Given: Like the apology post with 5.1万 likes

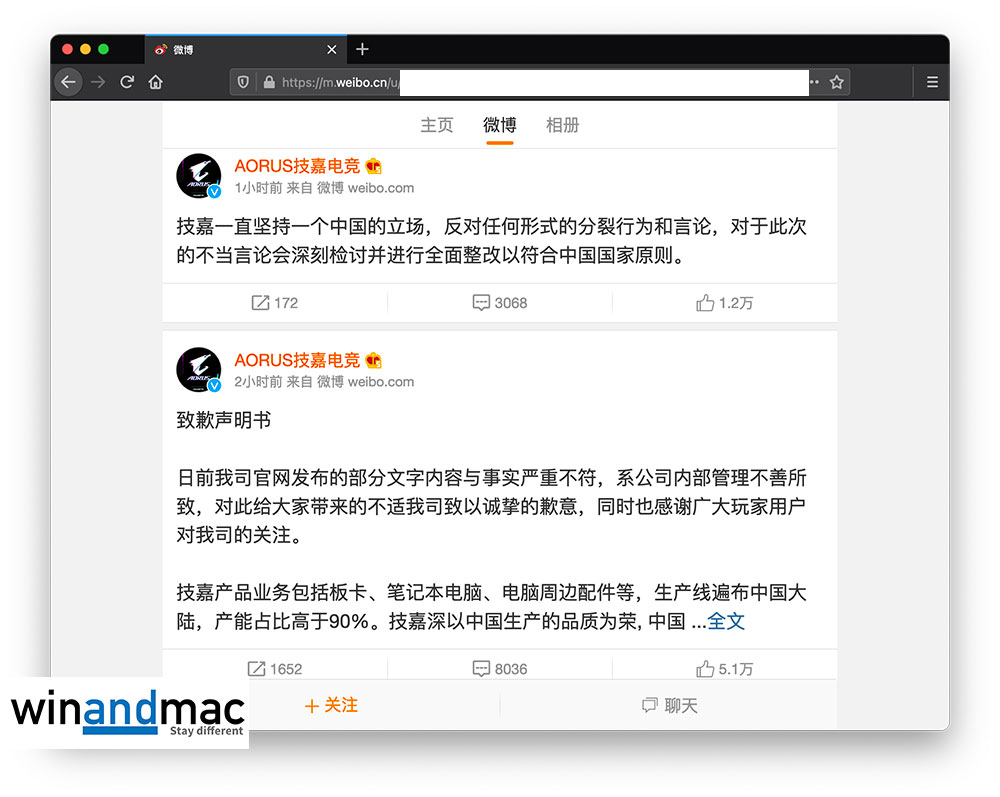Looking at the screenshot, I should click(x=724, y=669).
